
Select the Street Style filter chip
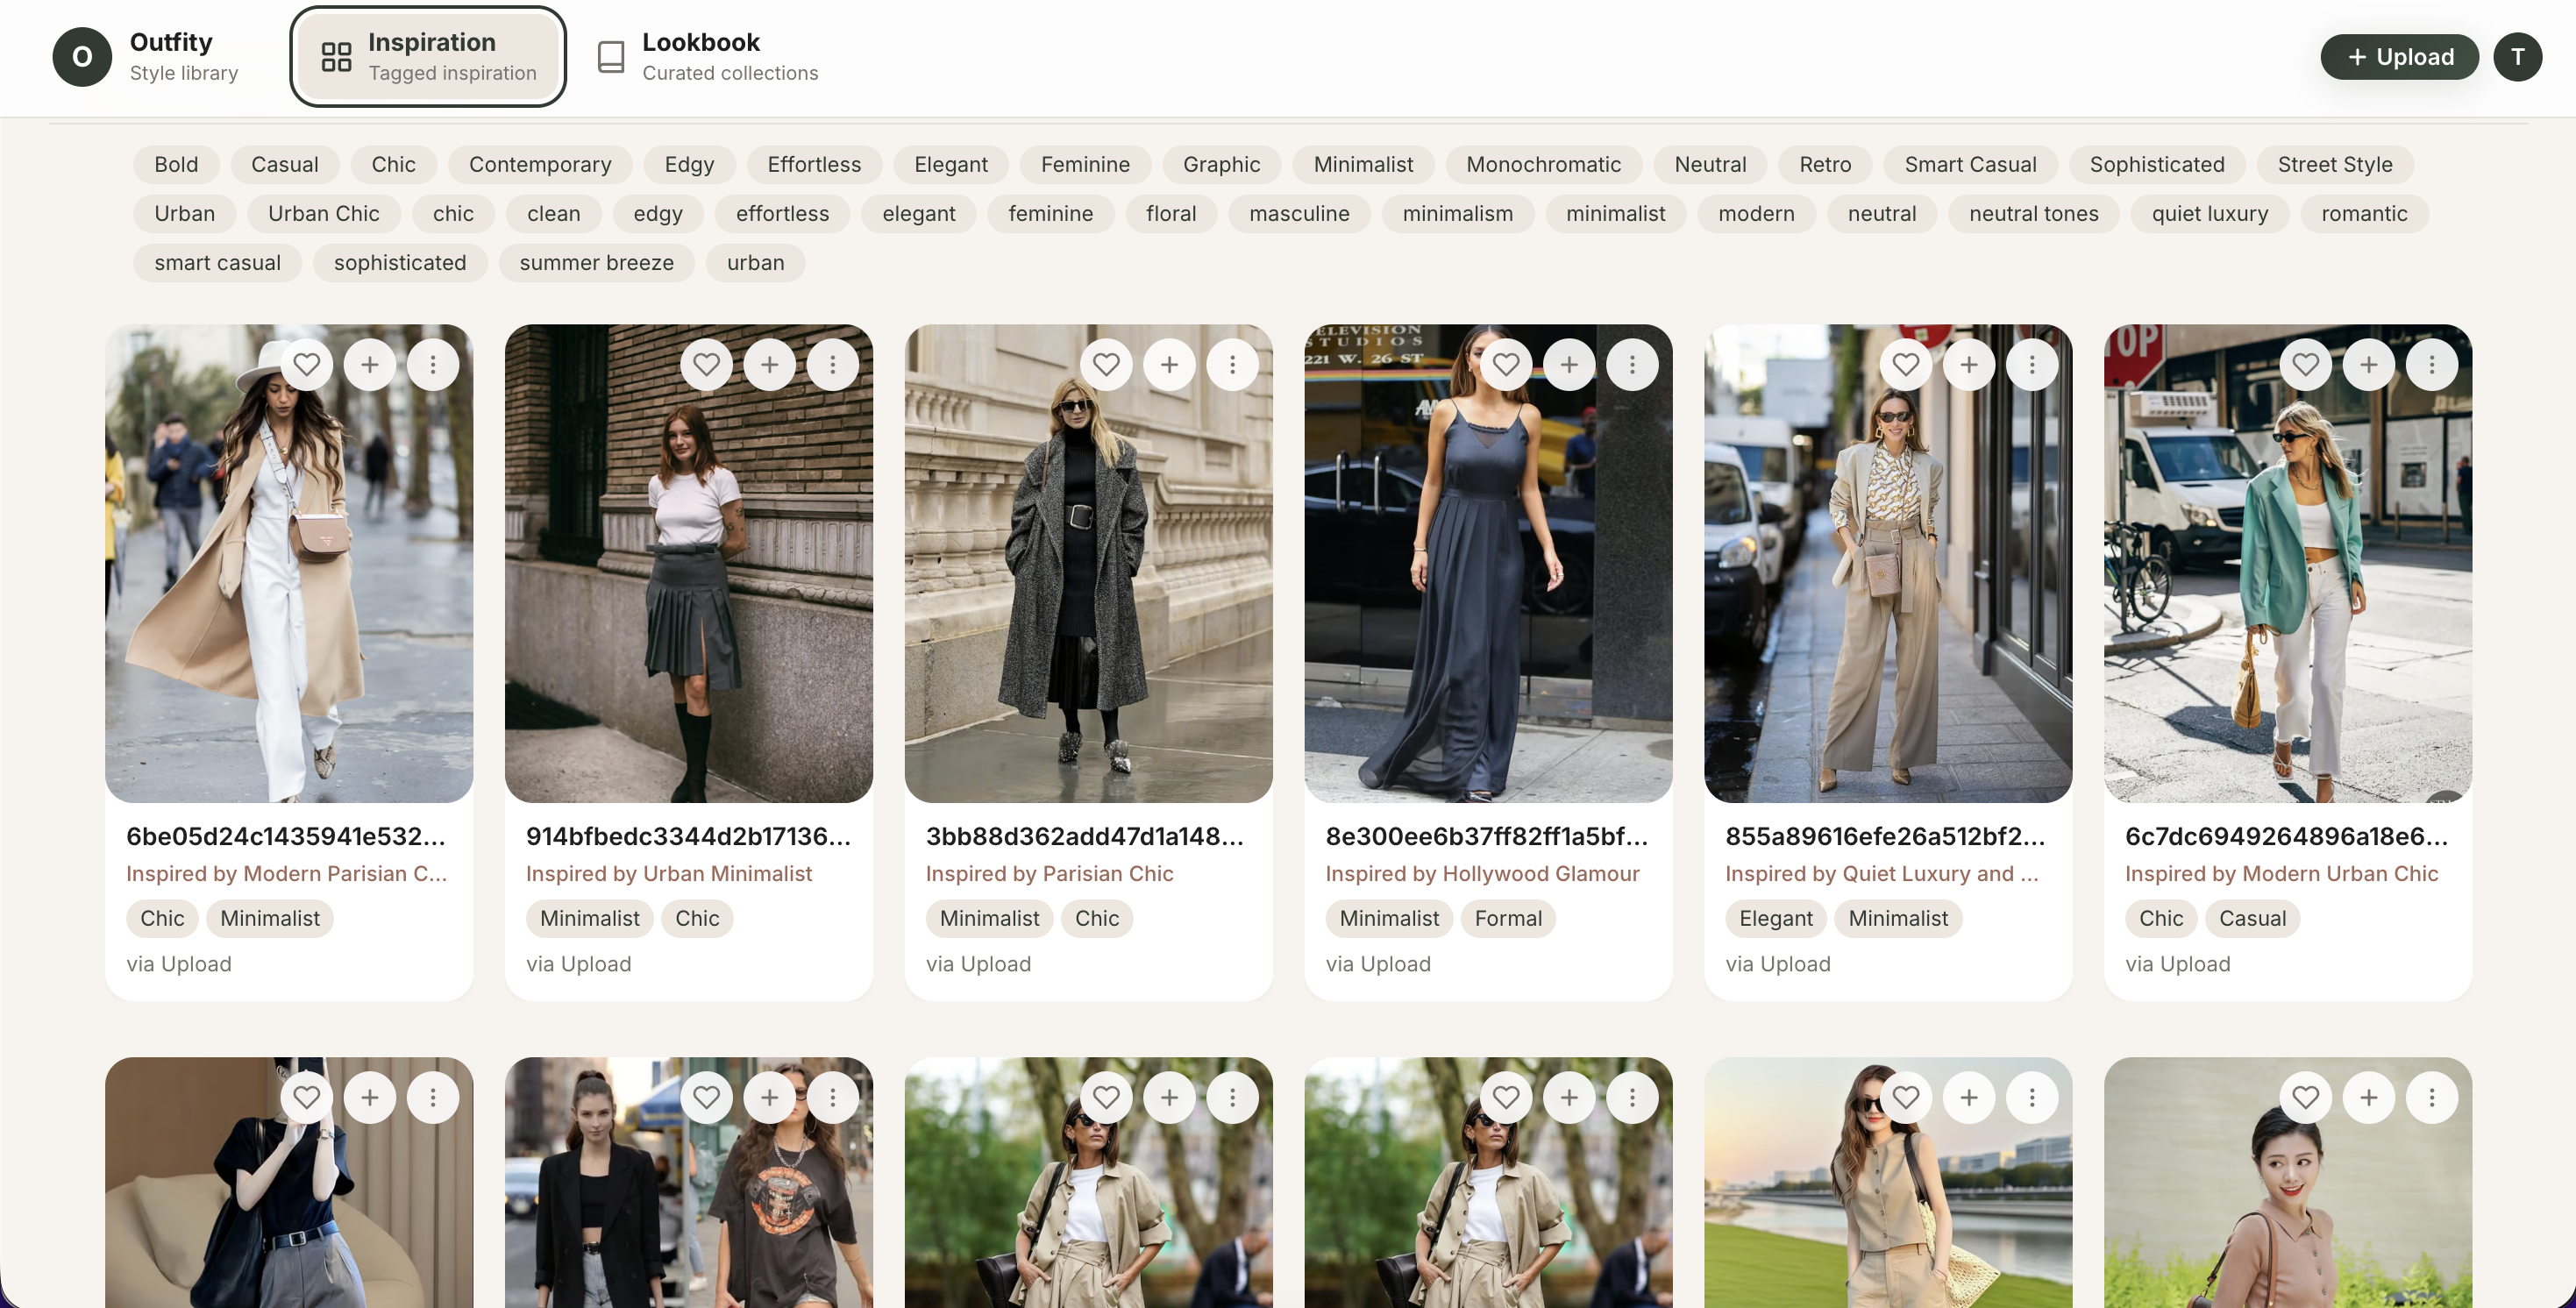2335,165
